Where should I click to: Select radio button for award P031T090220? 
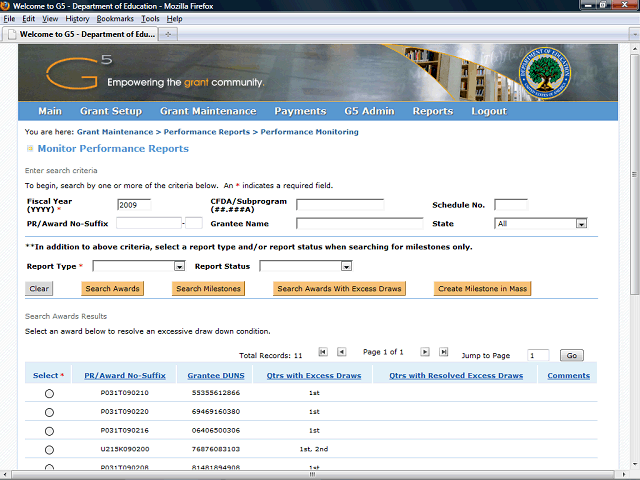[49, 412]
